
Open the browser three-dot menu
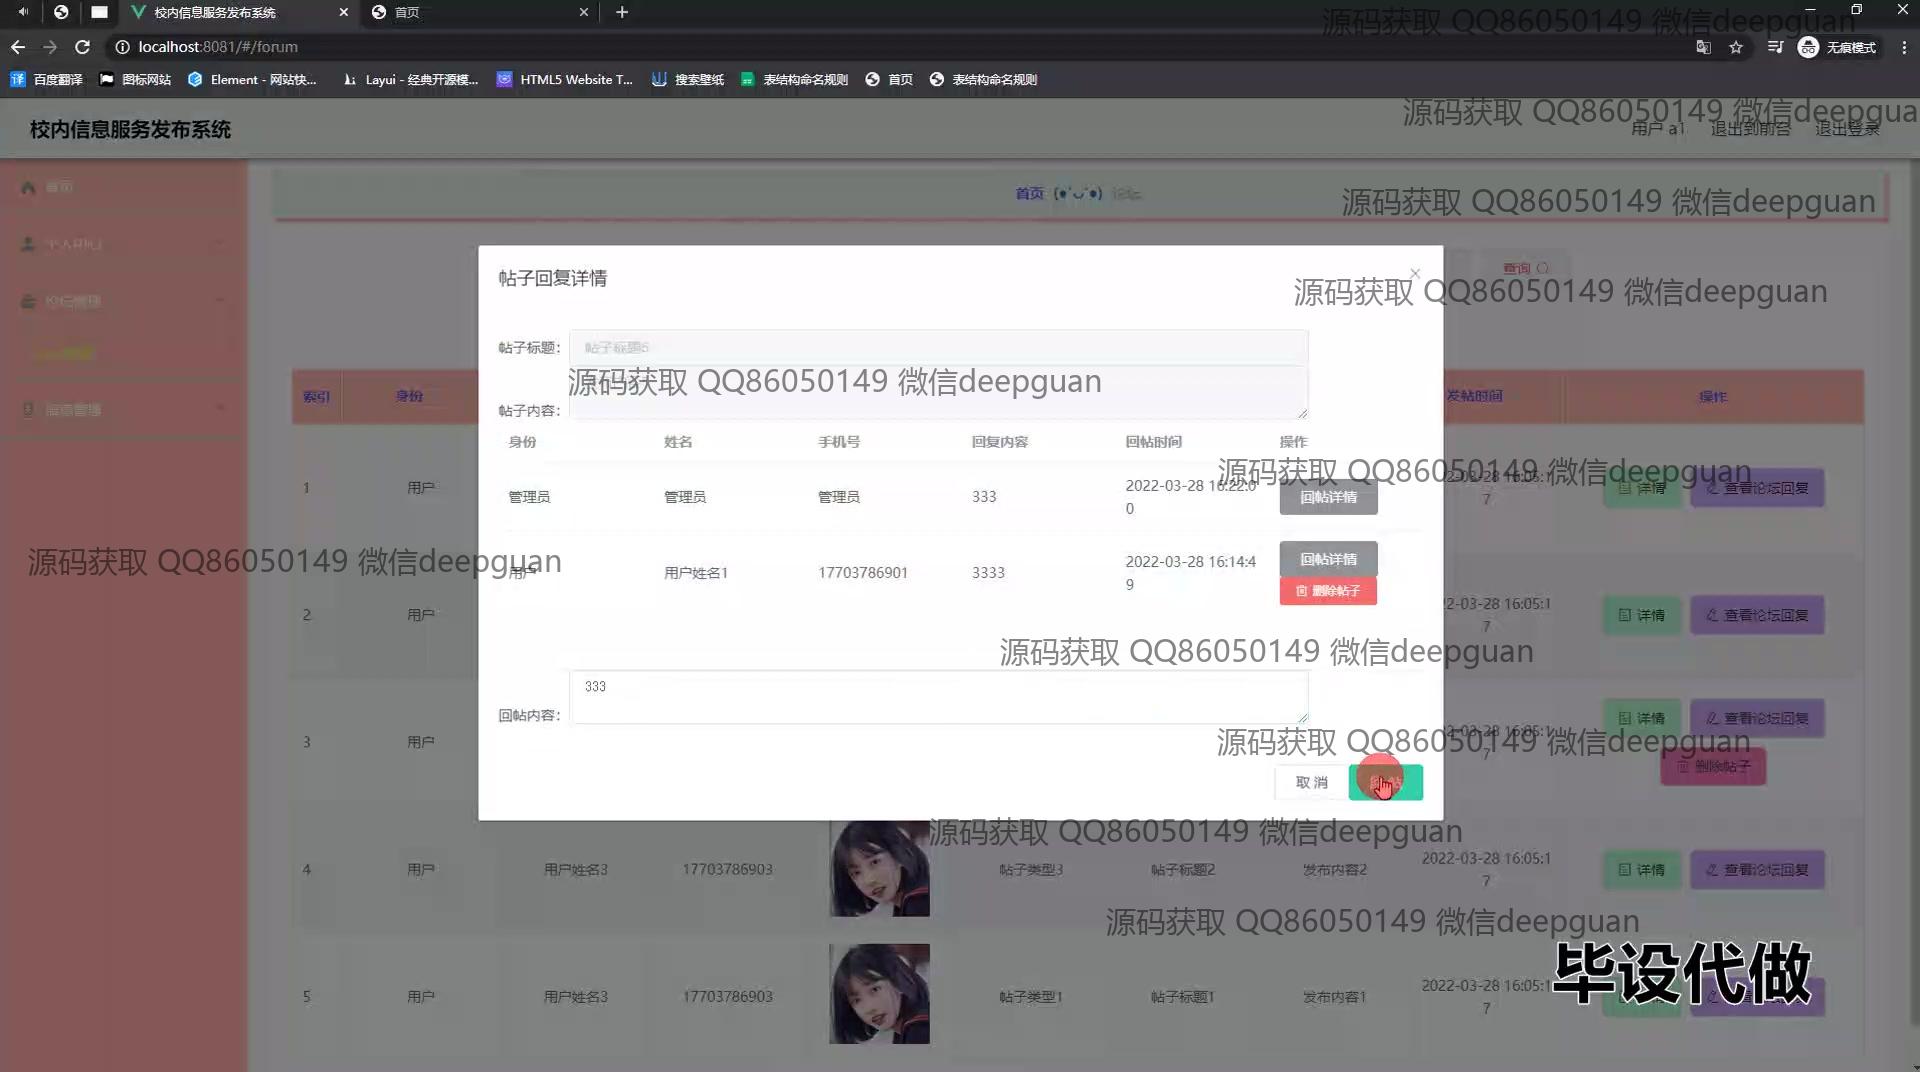1903,47
